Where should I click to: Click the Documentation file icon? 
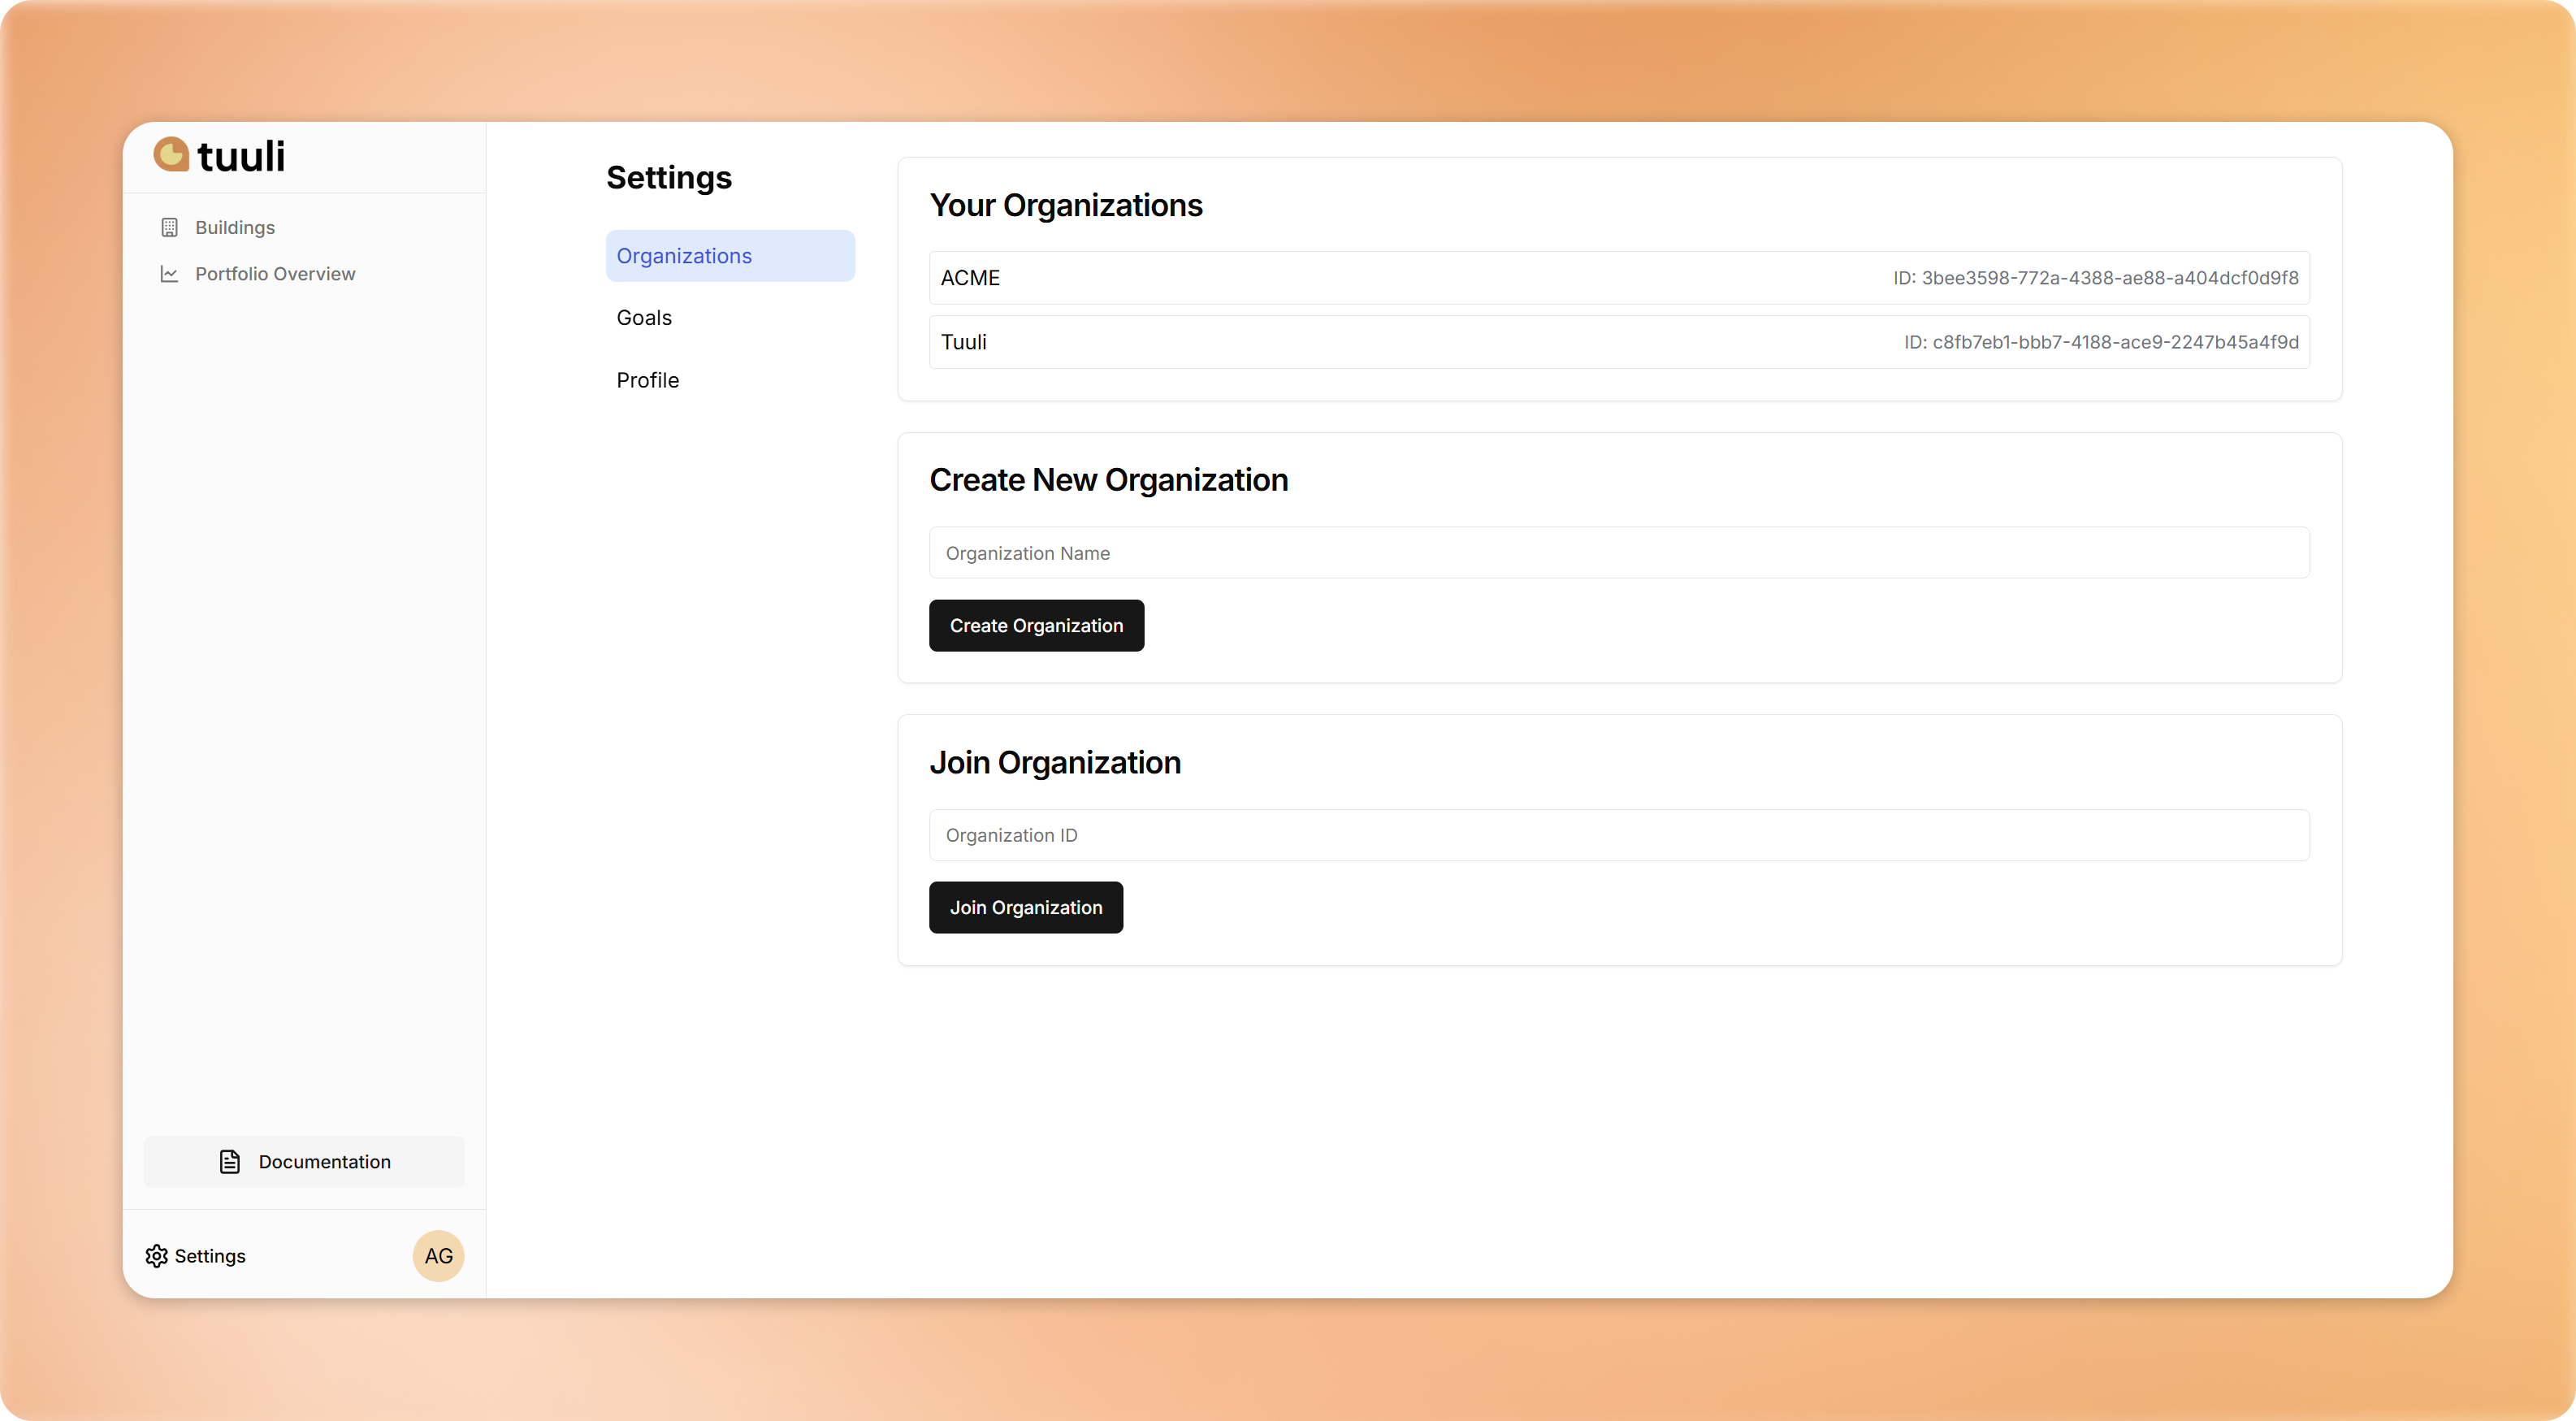click(230, 1162)
